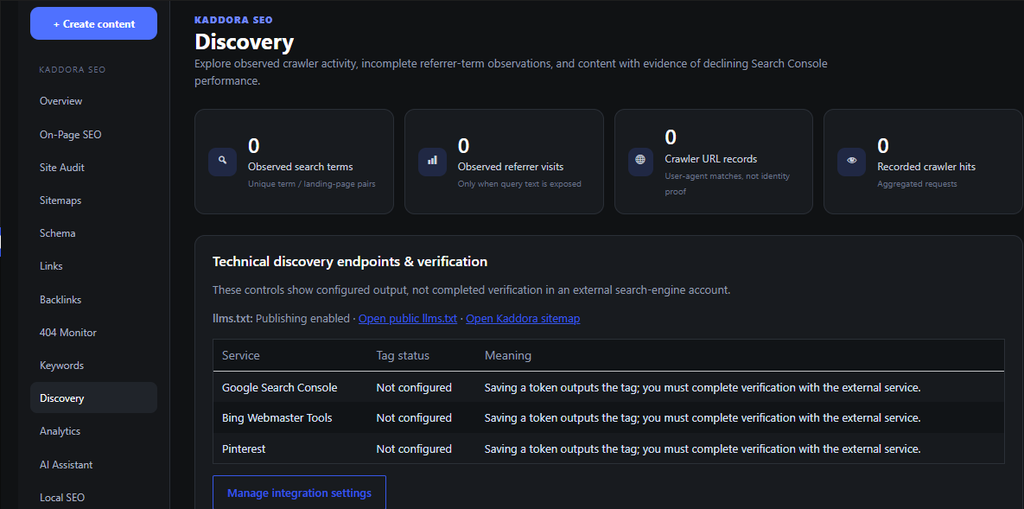Click the bar chart icon on Observed referrer visits card
Screen dimensions: 1024x509
tap(432, 161)
